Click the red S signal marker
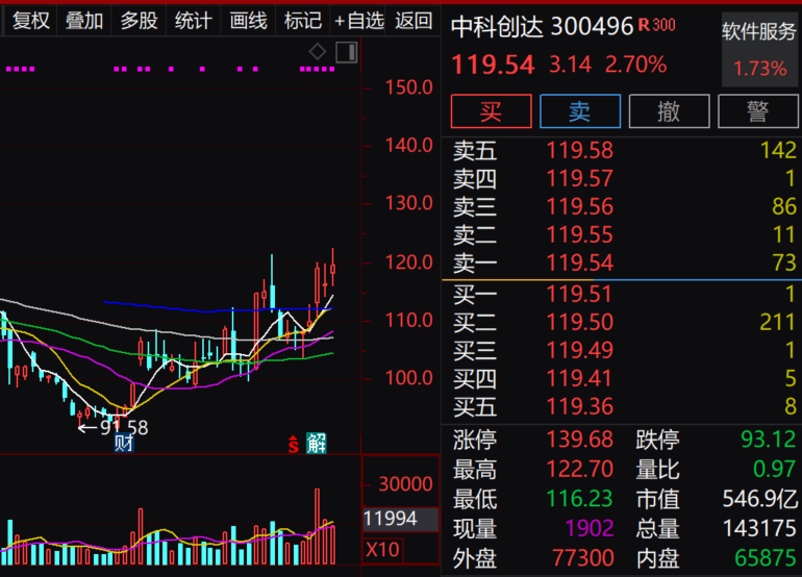The width and height of the screenshot is (802, 577). coord(293,444)
